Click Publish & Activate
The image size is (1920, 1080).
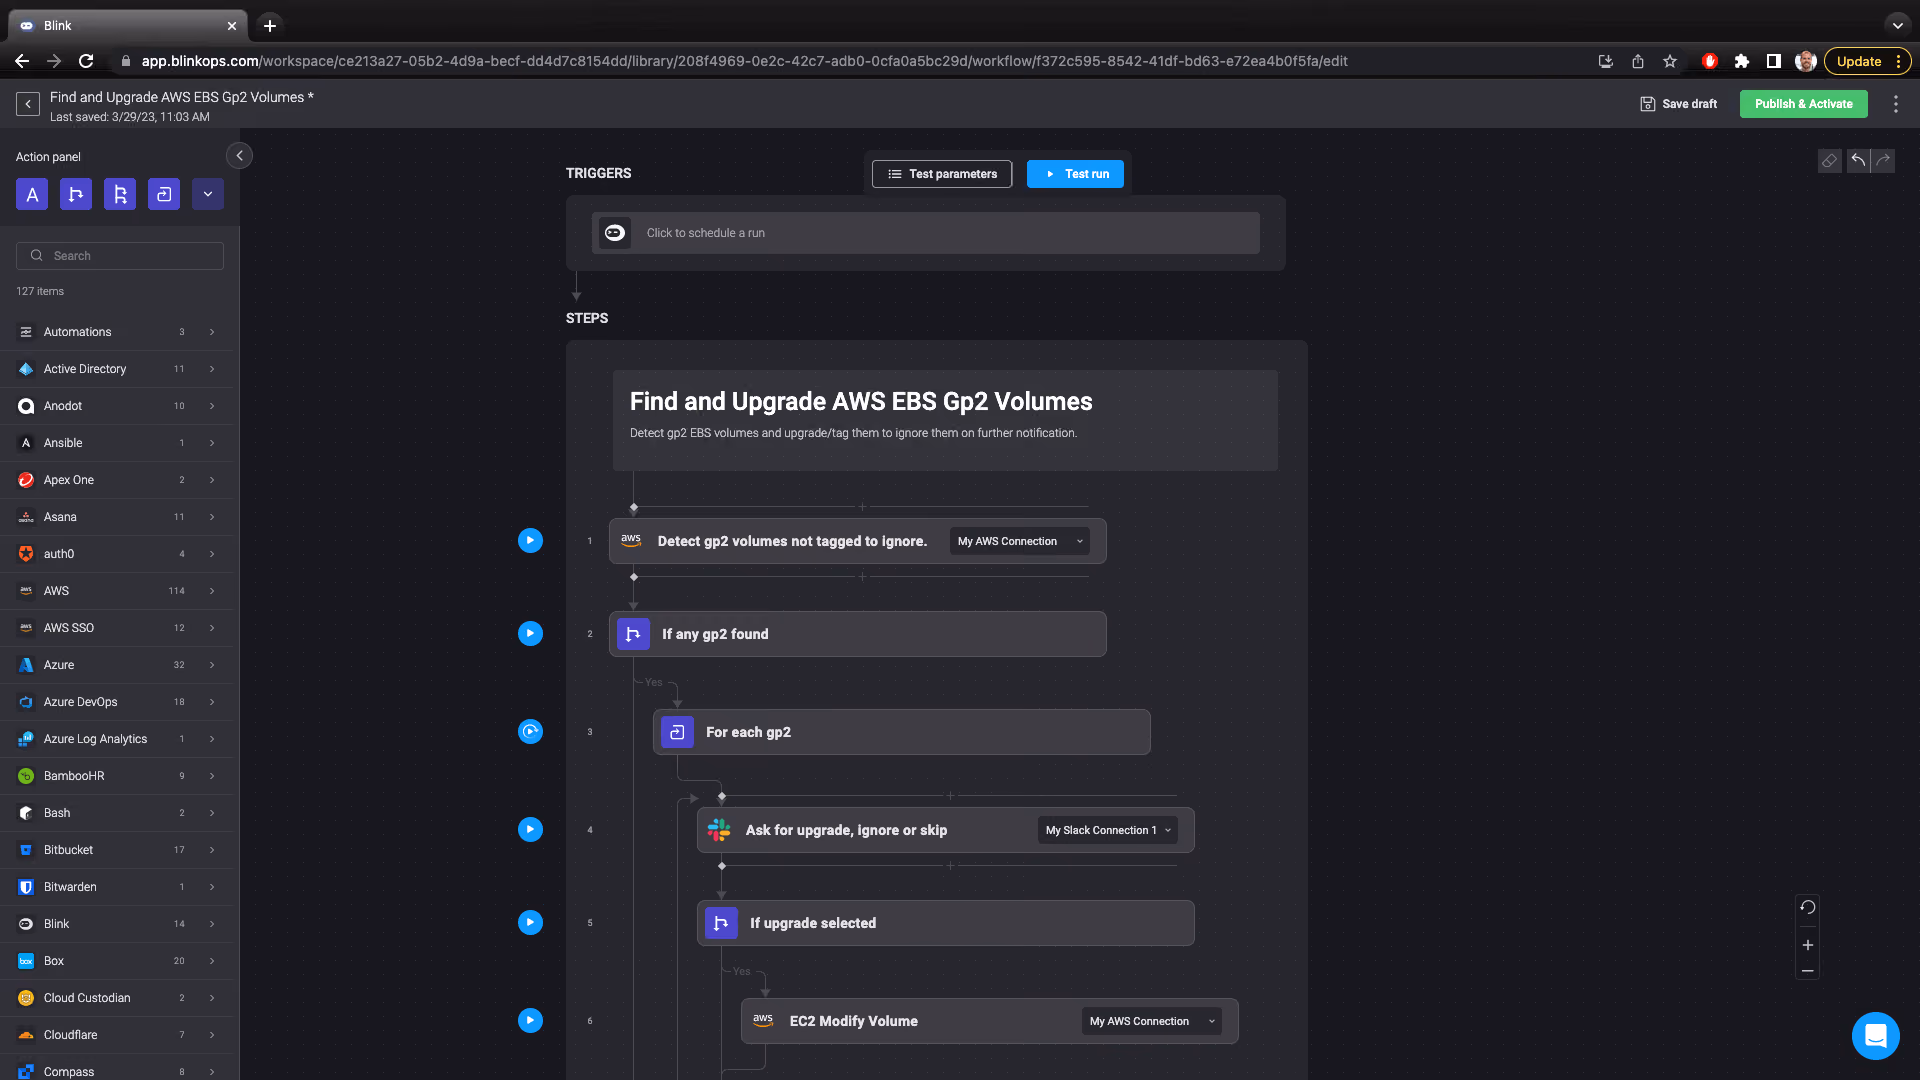pyautogui.click(x=1803, y=104)
